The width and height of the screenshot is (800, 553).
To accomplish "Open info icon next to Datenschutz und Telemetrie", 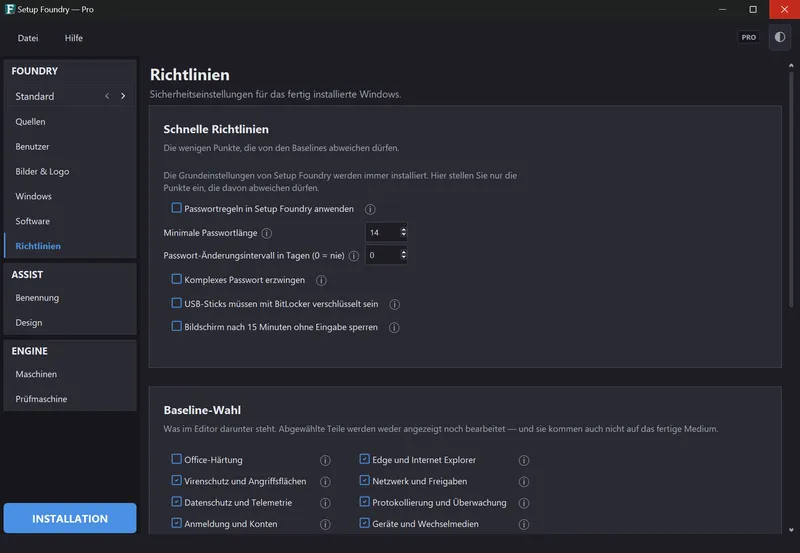I will (x=325, y=503).
